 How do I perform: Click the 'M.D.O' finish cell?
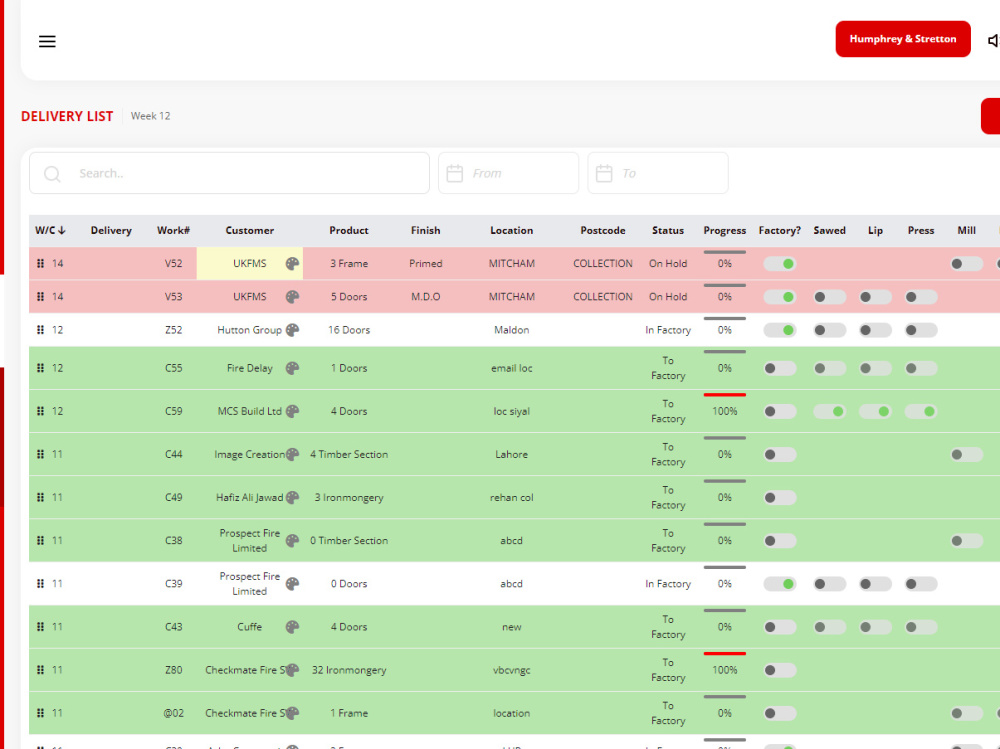[x=425, y=297]
